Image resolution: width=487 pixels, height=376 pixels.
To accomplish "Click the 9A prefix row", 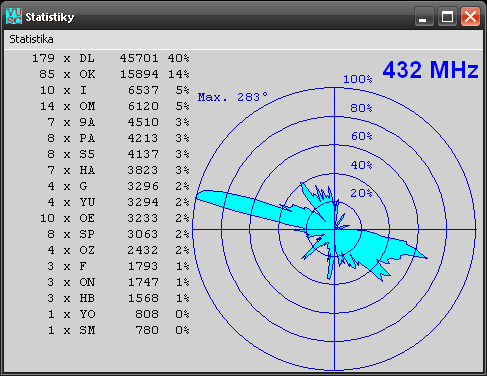I will pyautogui.click(x=118, y=122).
